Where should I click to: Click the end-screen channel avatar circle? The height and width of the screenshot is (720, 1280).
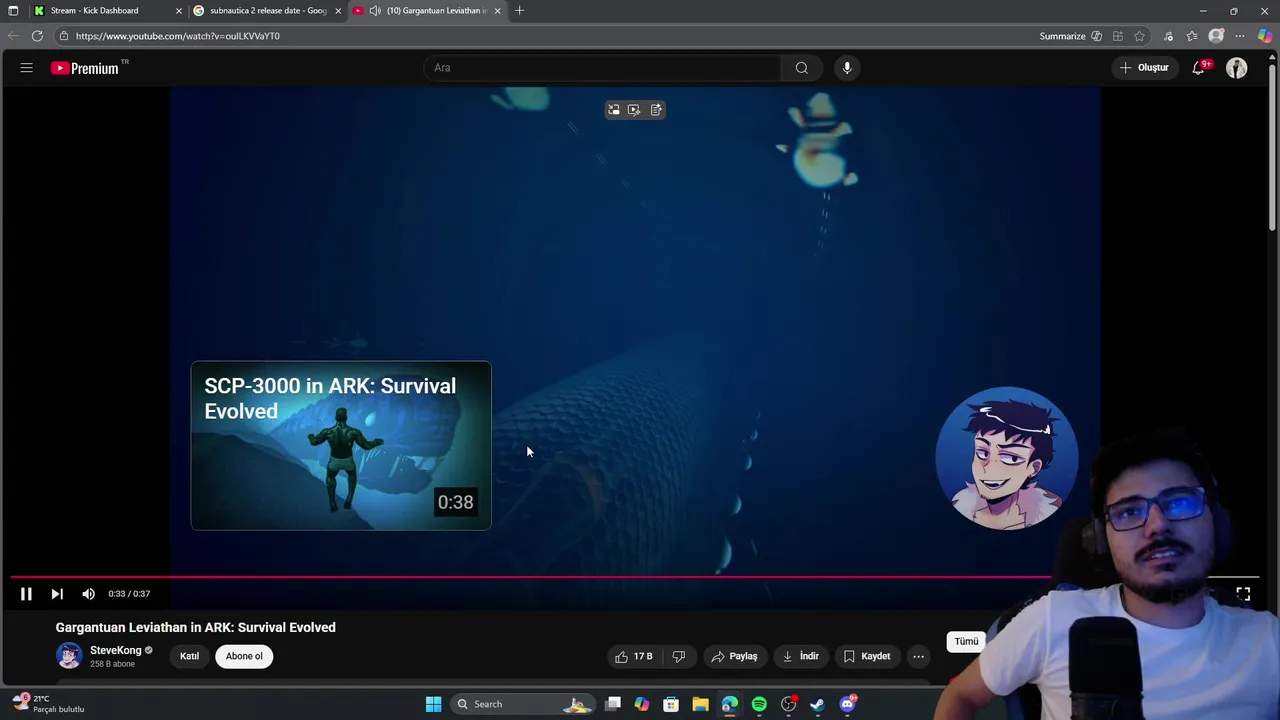tap(1006, 457)
